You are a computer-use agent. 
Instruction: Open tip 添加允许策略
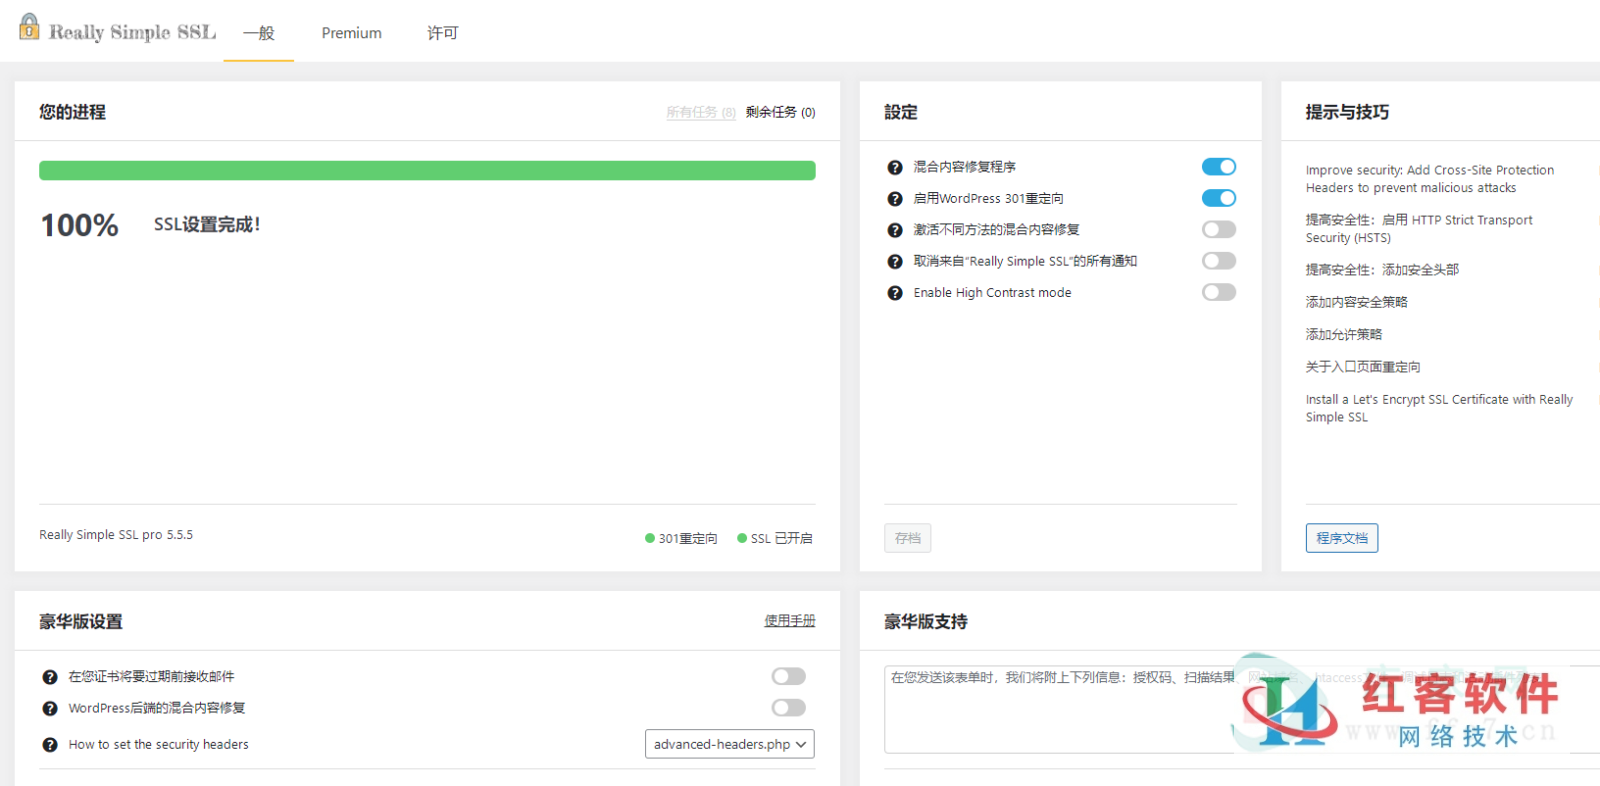(x=1344, y=334)
